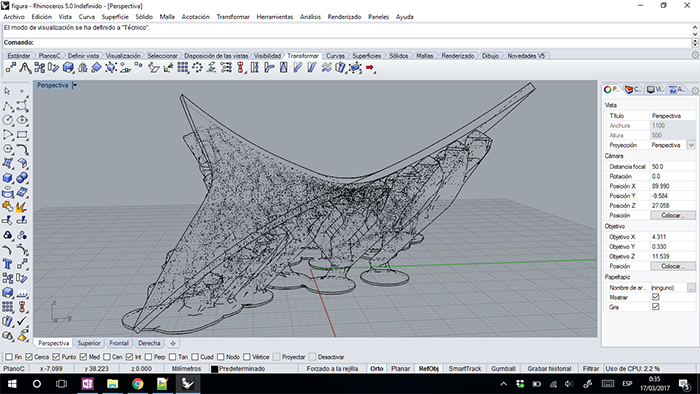Viewport: 700px width, 394px height.
Task: Switch to the Frontal viewport tab
Action: click(119, 343)
